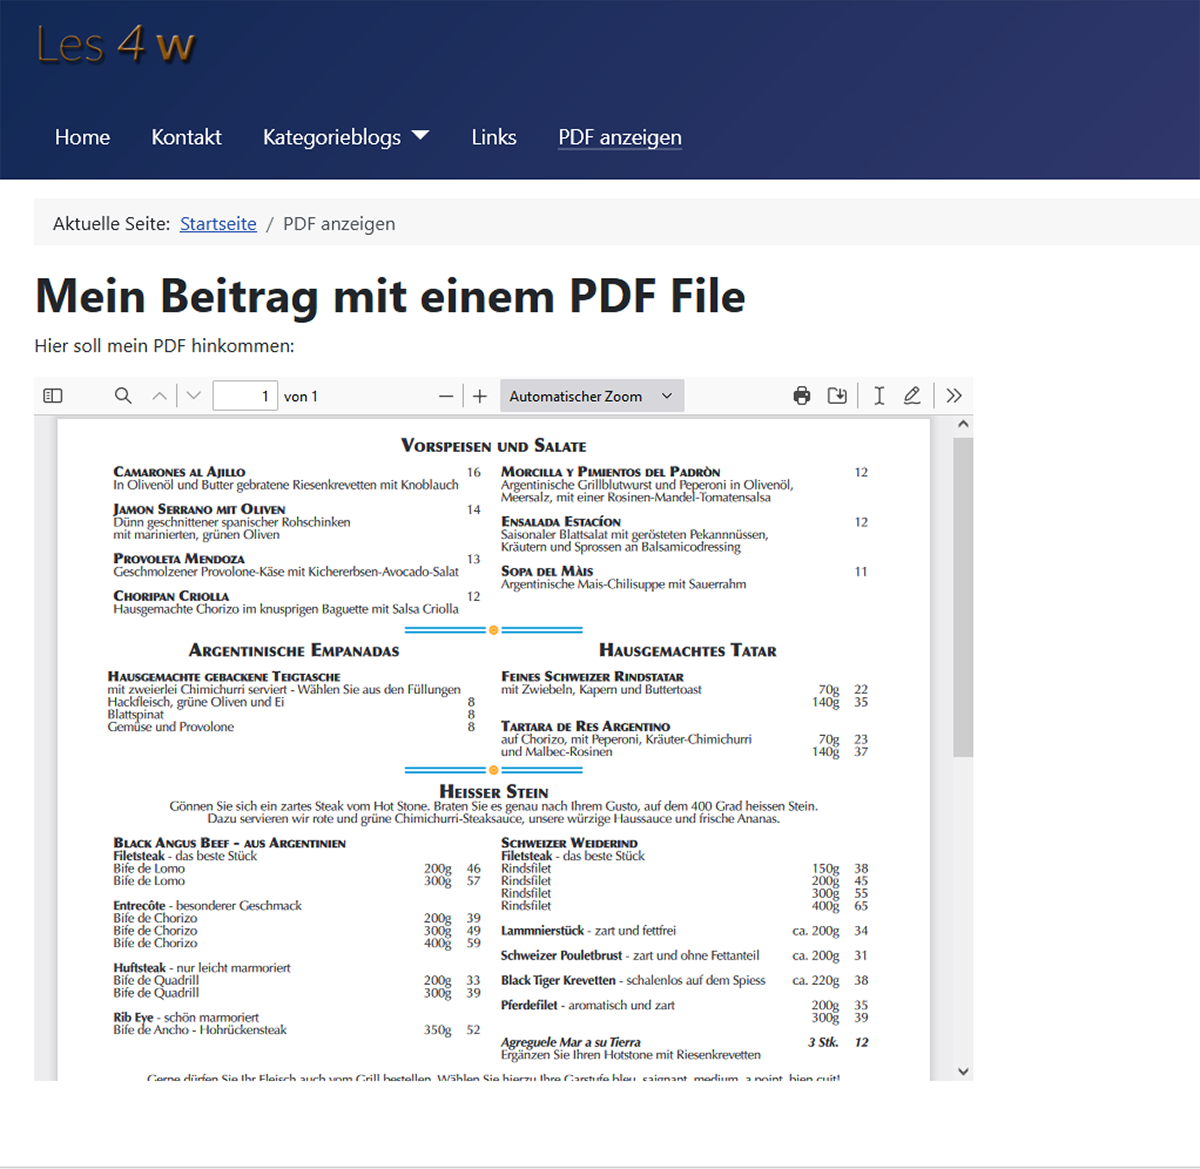The height and width of the screenshot is (1169, 1200).
Task: Expand the Kategorieblogs menu
Action: point(345,137)
